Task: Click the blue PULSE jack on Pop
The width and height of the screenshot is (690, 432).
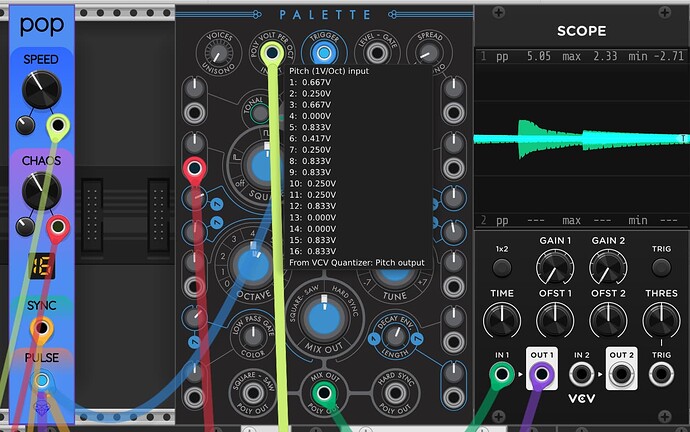Action: [42, 381]
